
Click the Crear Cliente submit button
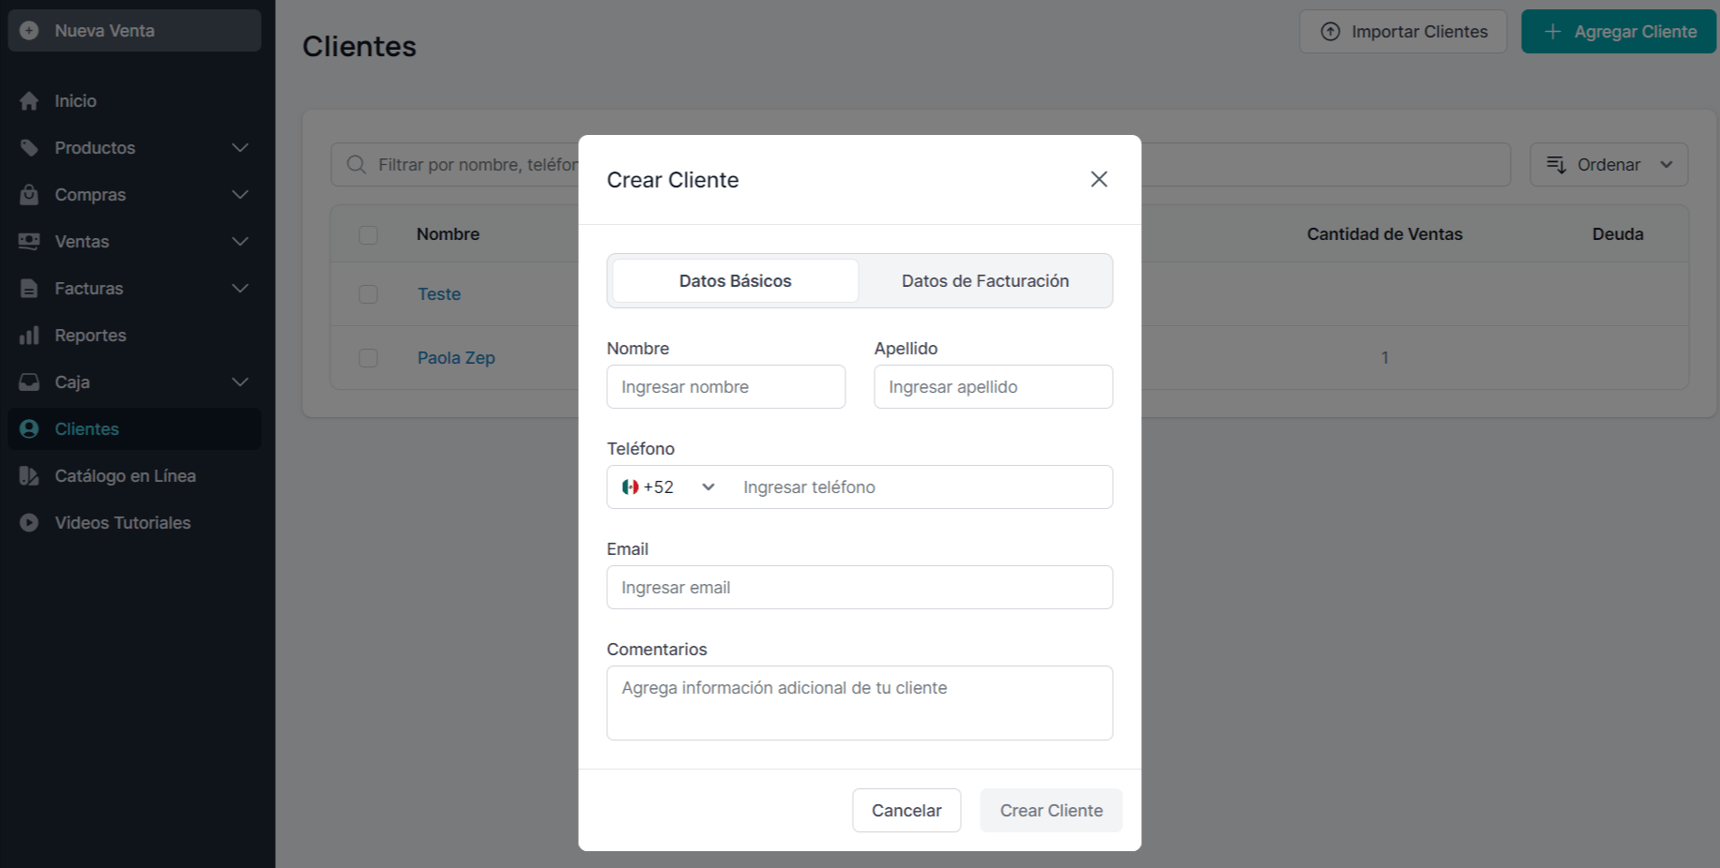1050,810
